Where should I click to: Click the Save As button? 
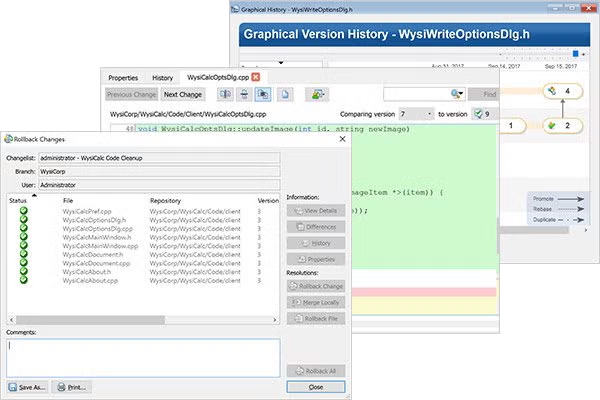(x=28, y=386)
